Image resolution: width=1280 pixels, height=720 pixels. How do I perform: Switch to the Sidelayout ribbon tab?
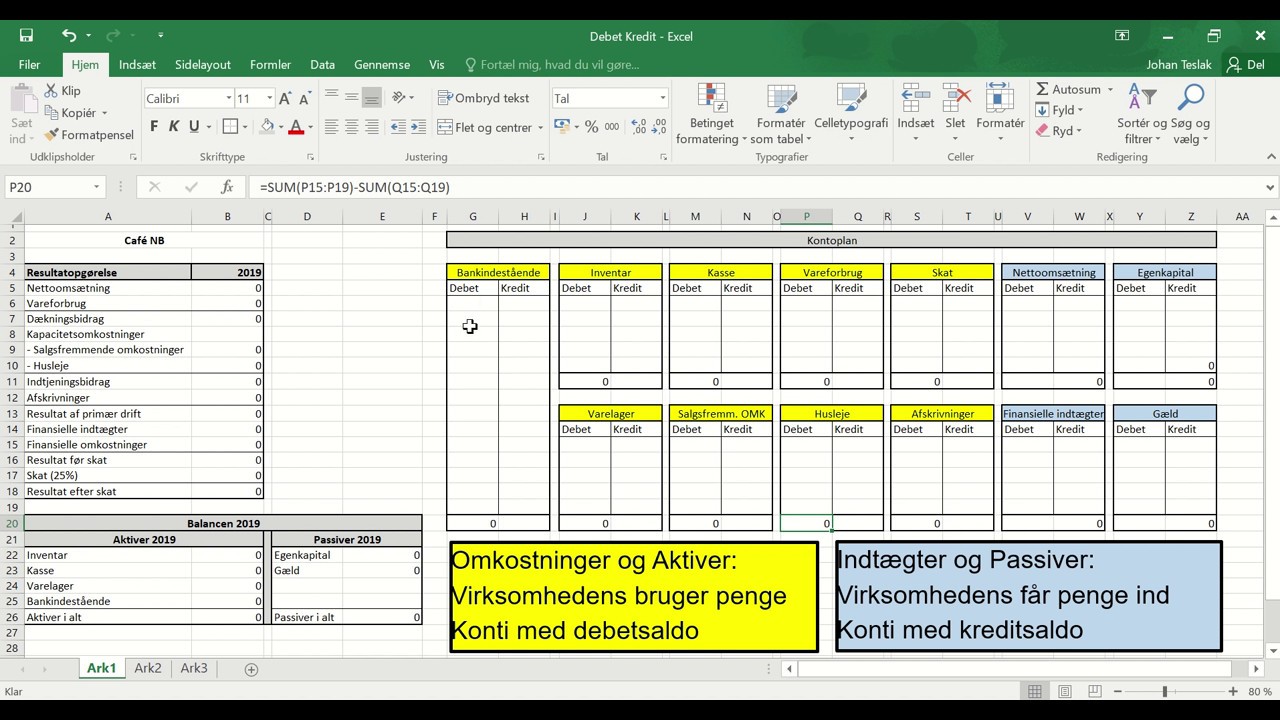coord(203,64)
